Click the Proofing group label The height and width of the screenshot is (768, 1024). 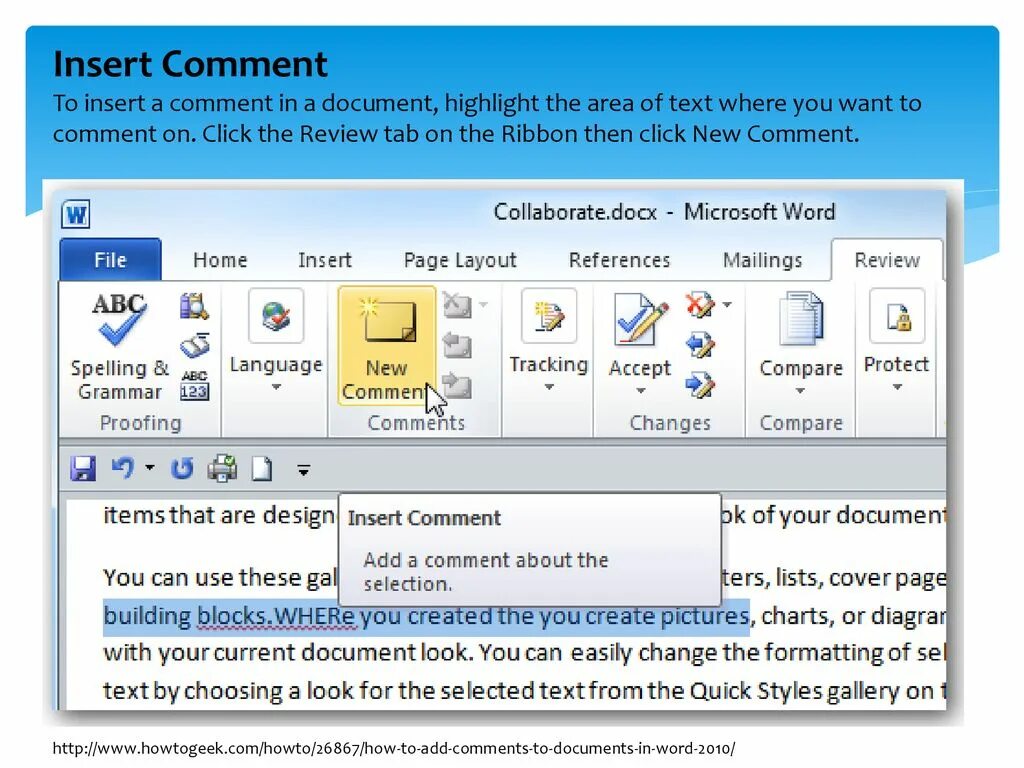[x=140, y=423]
